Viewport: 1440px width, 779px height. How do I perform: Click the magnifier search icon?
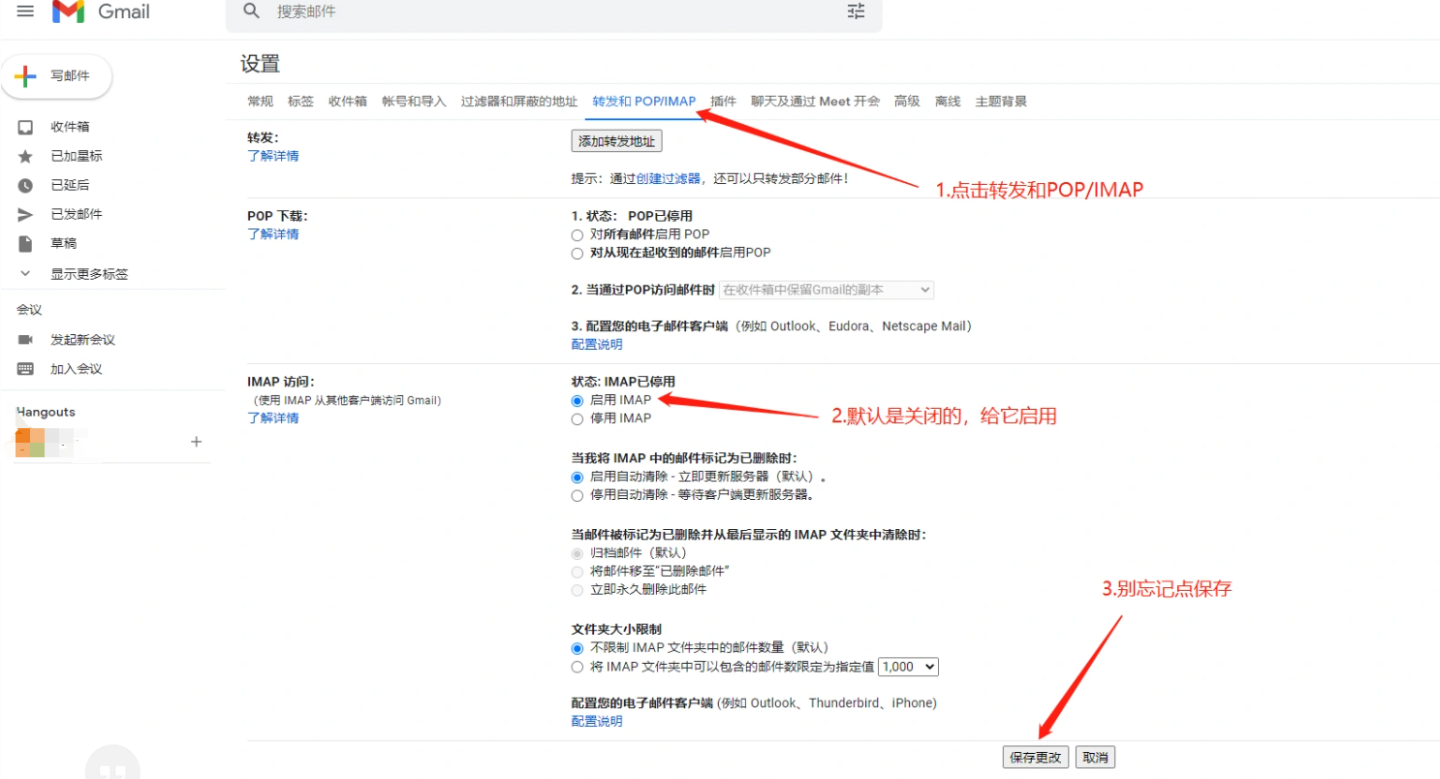252,11
